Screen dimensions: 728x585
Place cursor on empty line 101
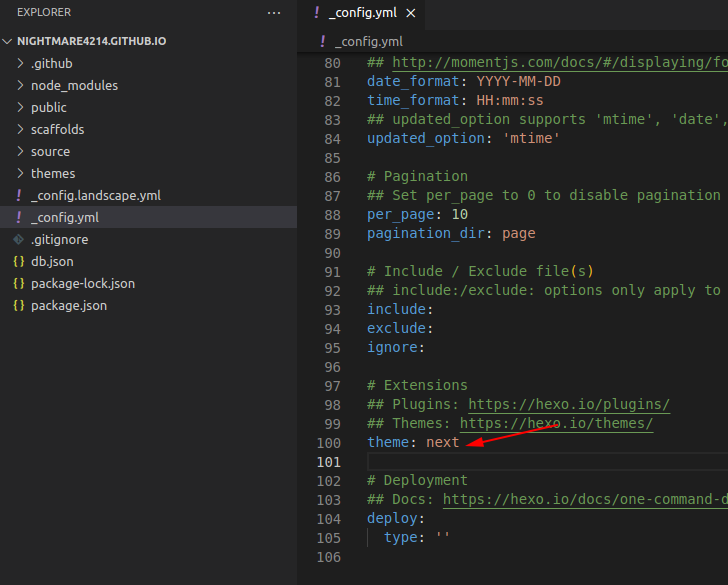click(x=547, y=462)
